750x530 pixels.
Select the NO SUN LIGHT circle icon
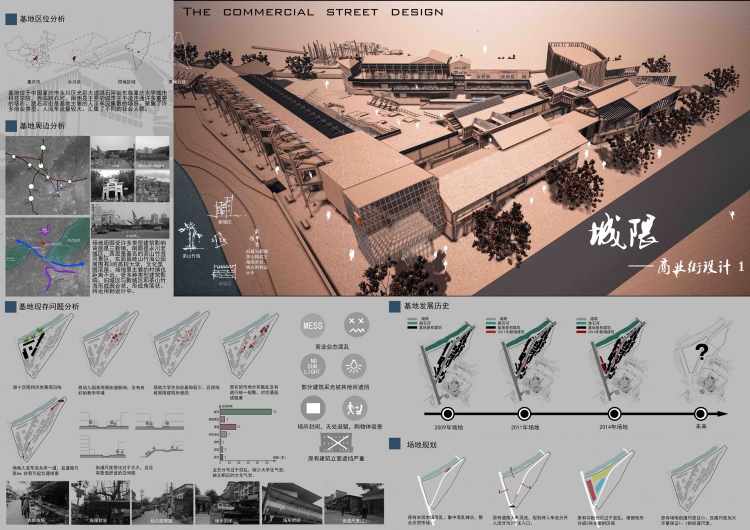click(313, 367)
